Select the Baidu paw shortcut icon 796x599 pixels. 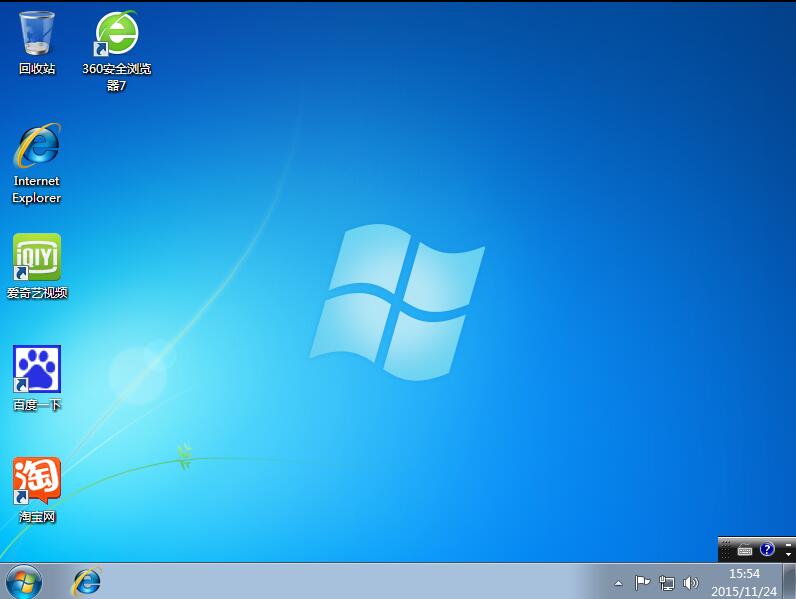coord(37,370)
